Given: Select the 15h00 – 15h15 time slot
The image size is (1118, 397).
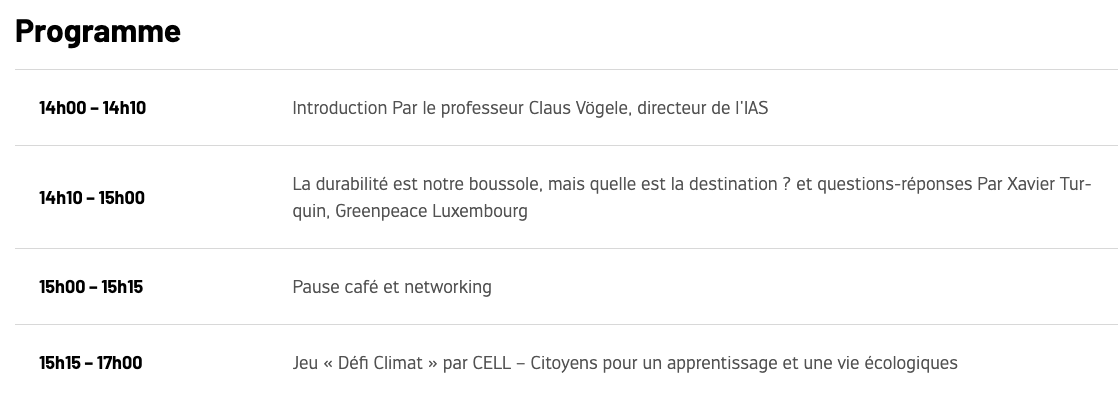Looking at the screenshot, I should click(x=91, y=287).
